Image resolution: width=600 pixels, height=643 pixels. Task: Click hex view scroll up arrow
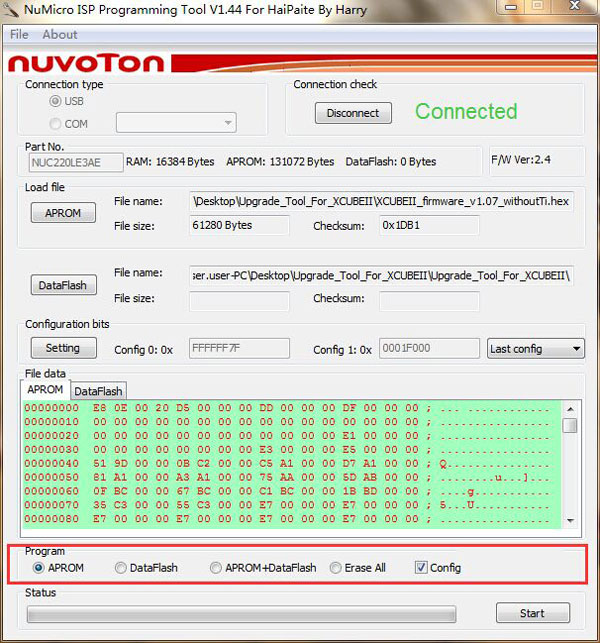pos(570,409)
